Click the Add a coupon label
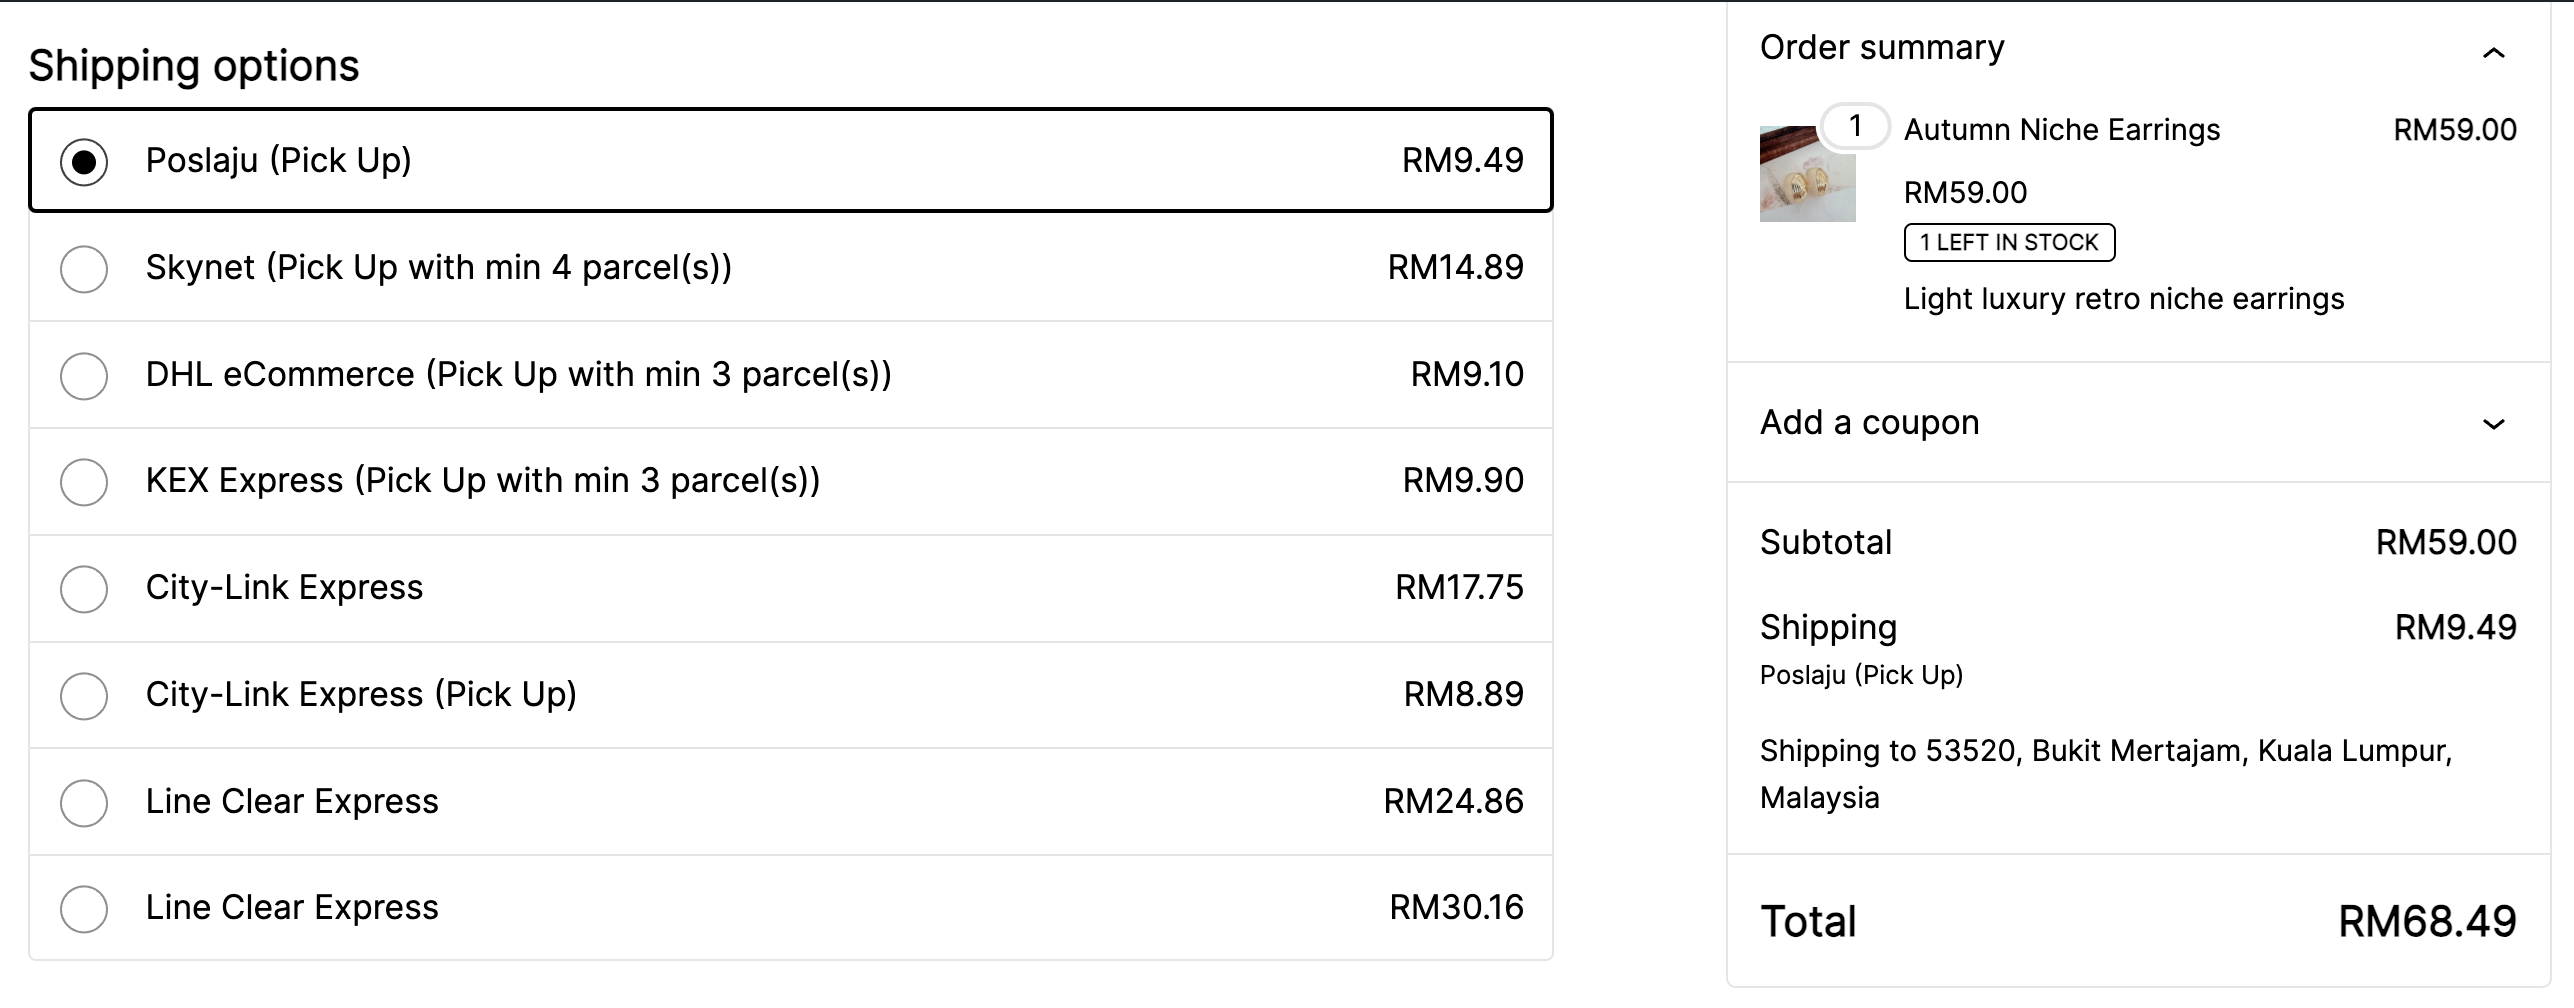 tap(1869, 423)
